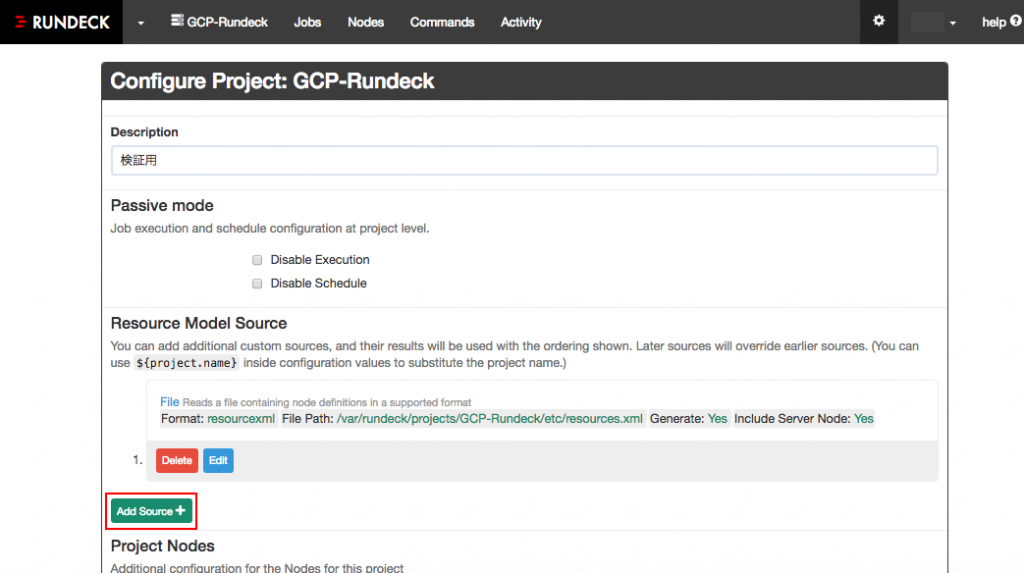View the Activity page
Viewport: 1024px width, 573px height.
tap(520, 22)
